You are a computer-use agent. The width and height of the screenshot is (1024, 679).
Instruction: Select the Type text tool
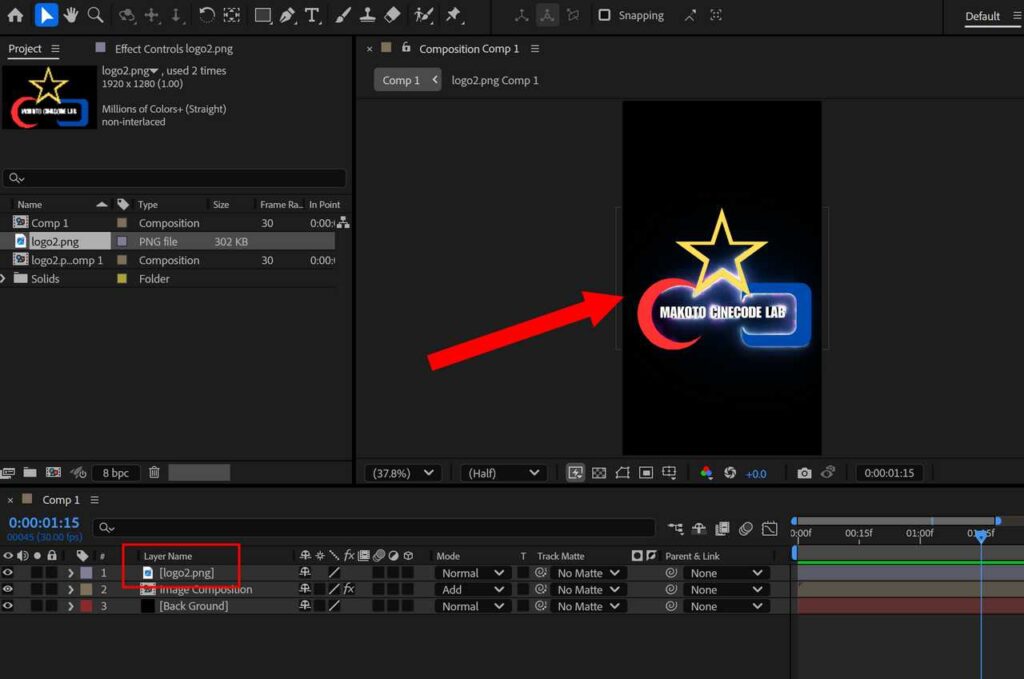point(313,15)
